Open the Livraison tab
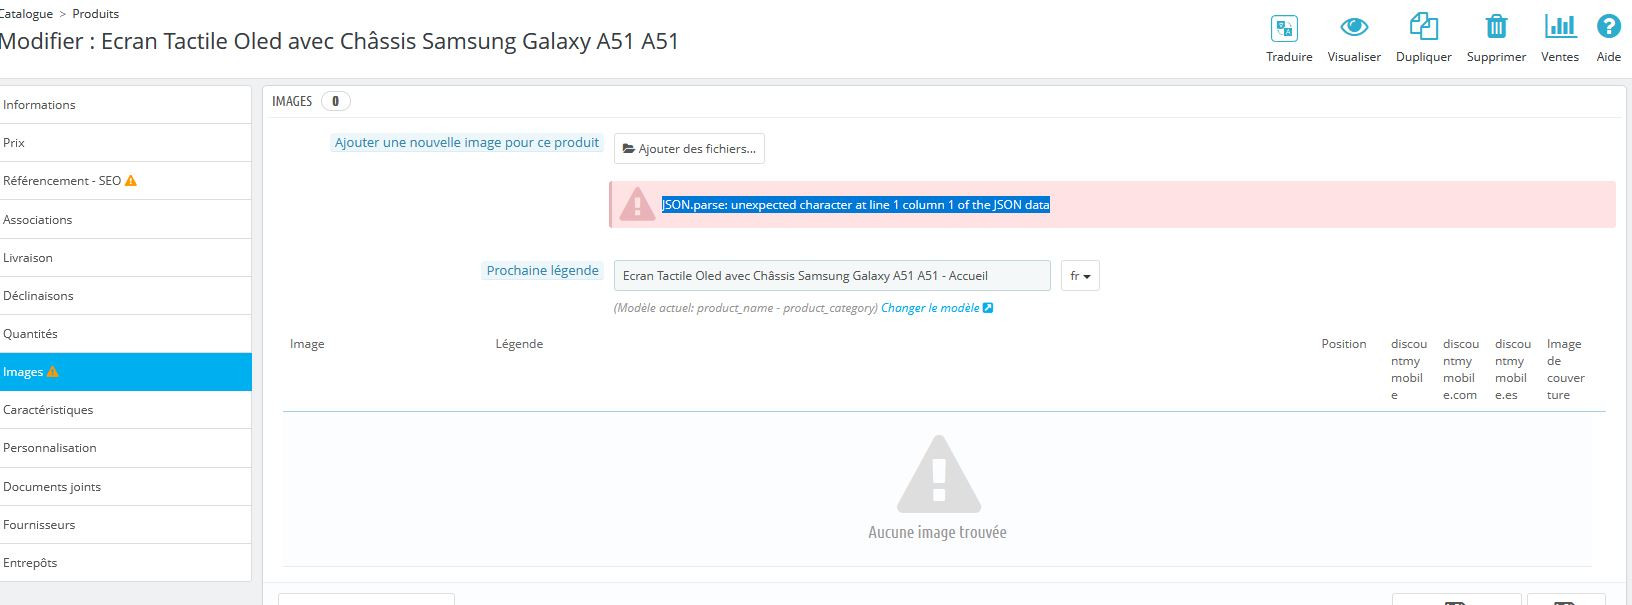The width and height of the screenshot is (1632, 605). (28, 258)
